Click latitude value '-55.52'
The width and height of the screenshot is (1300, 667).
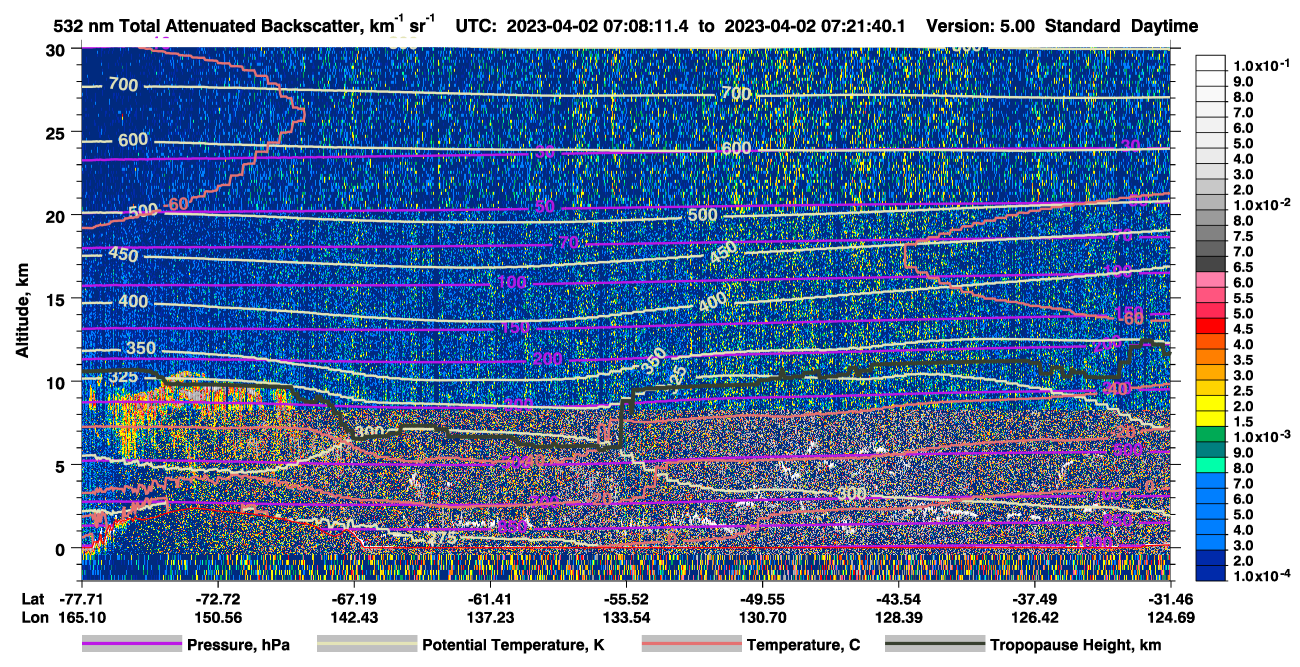[x=625, y=598]
